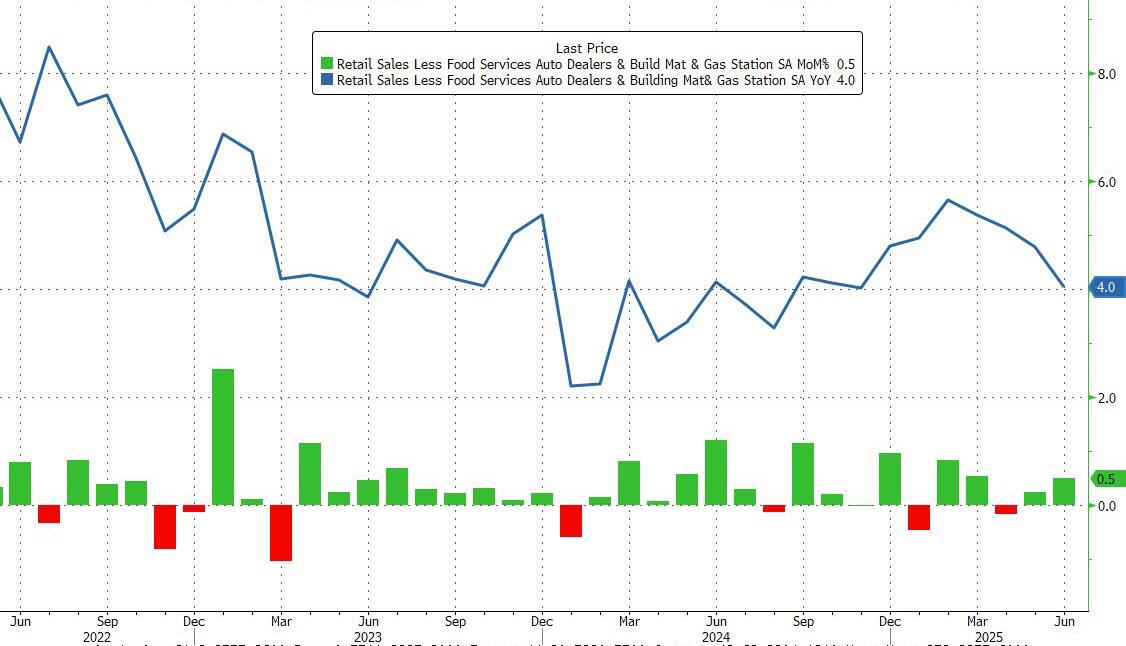The height and width of the screenshot is (646, 1126).
Task: Select the YoY retail sales legend entry
Action: pyautogui.click(x=595, y=80)
